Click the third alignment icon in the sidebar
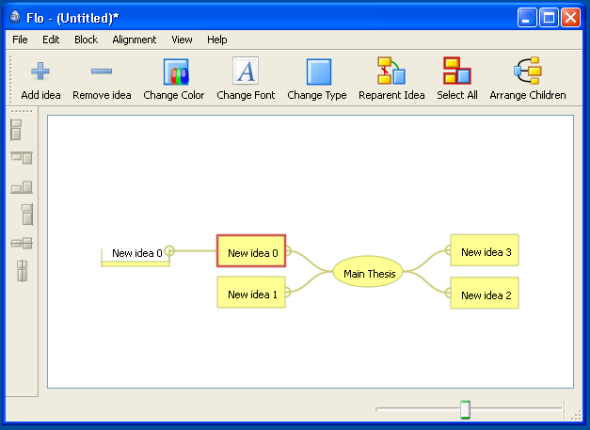 coord(21,187)
